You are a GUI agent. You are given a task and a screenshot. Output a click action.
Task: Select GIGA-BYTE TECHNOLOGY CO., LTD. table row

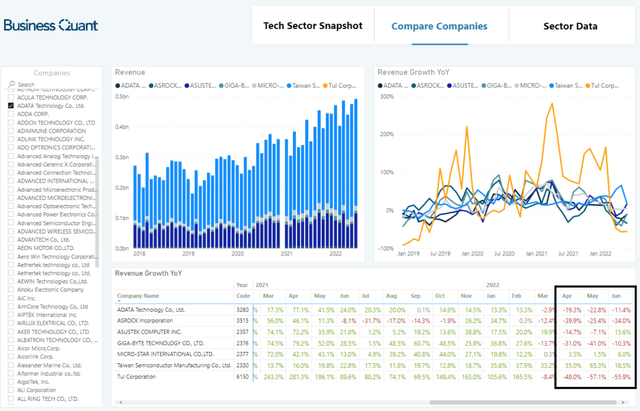pyautogui.click(x=160, y=343)
